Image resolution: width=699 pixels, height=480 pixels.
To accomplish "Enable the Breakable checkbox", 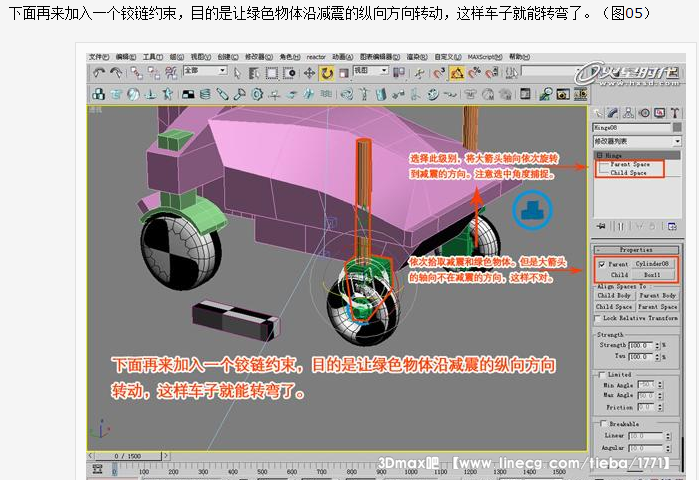I will (604, 424).
